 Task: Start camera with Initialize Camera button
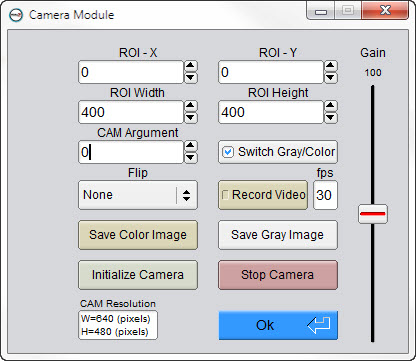[x=138, y=275]
